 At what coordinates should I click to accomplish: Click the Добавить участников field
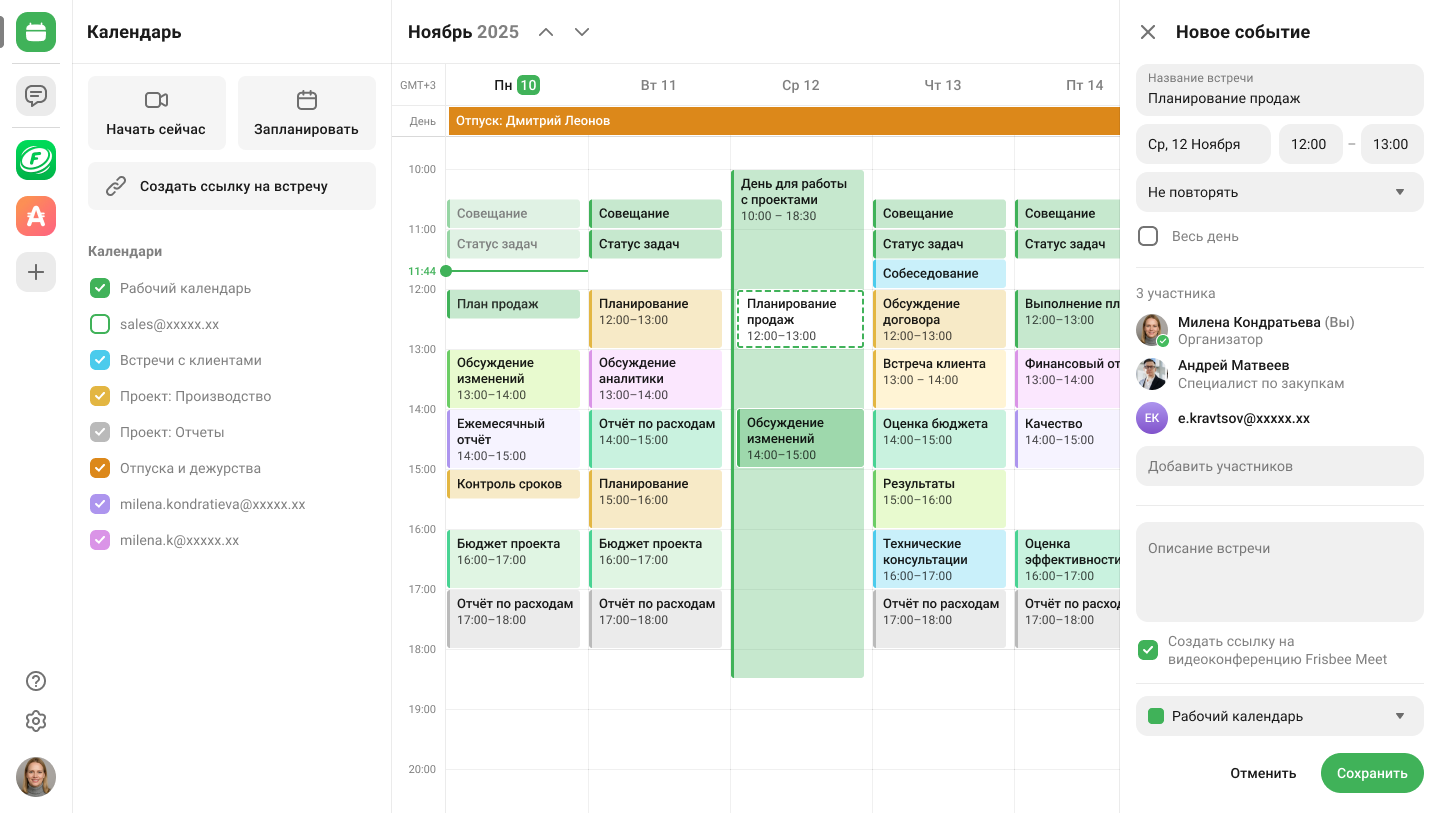(x=1280, y=466)
